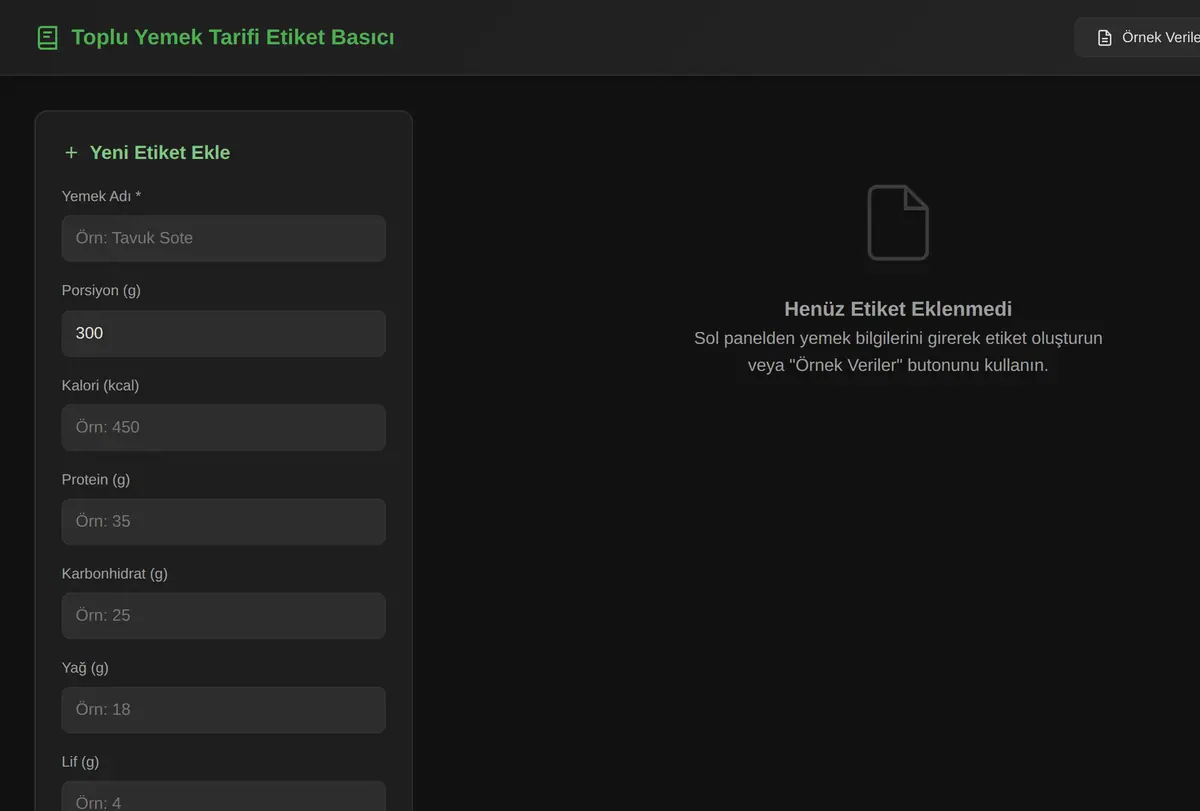Click the Lif (g) input field

click(224, 796)
